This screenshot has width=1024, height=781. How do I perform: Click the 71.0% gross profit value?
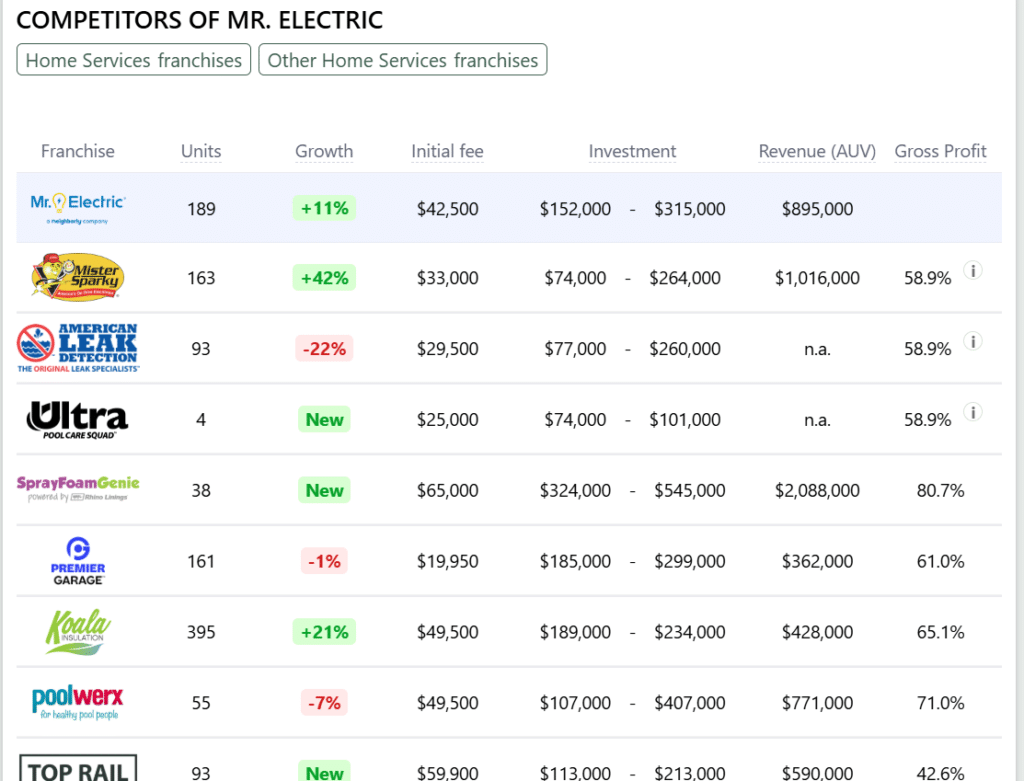tap(940, 703)
